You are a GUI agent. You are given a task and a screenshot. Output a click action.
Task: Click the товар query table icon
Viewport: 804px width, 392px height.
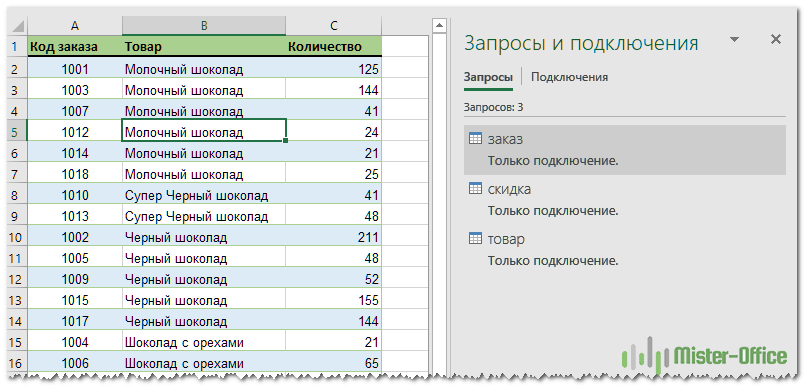[x=475, y=239]
